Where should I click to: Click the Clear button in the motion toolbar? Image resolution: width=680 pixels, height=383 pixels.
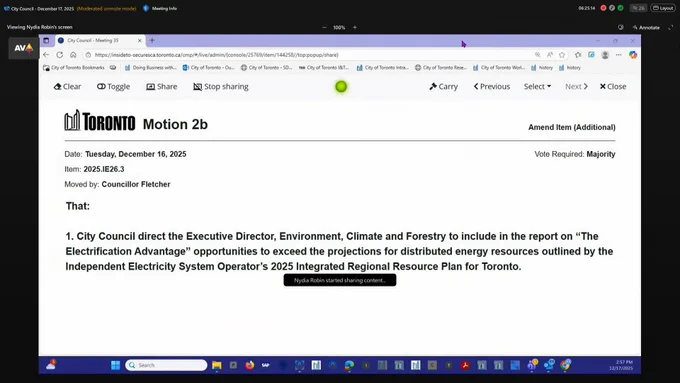[x=67, y=86]
